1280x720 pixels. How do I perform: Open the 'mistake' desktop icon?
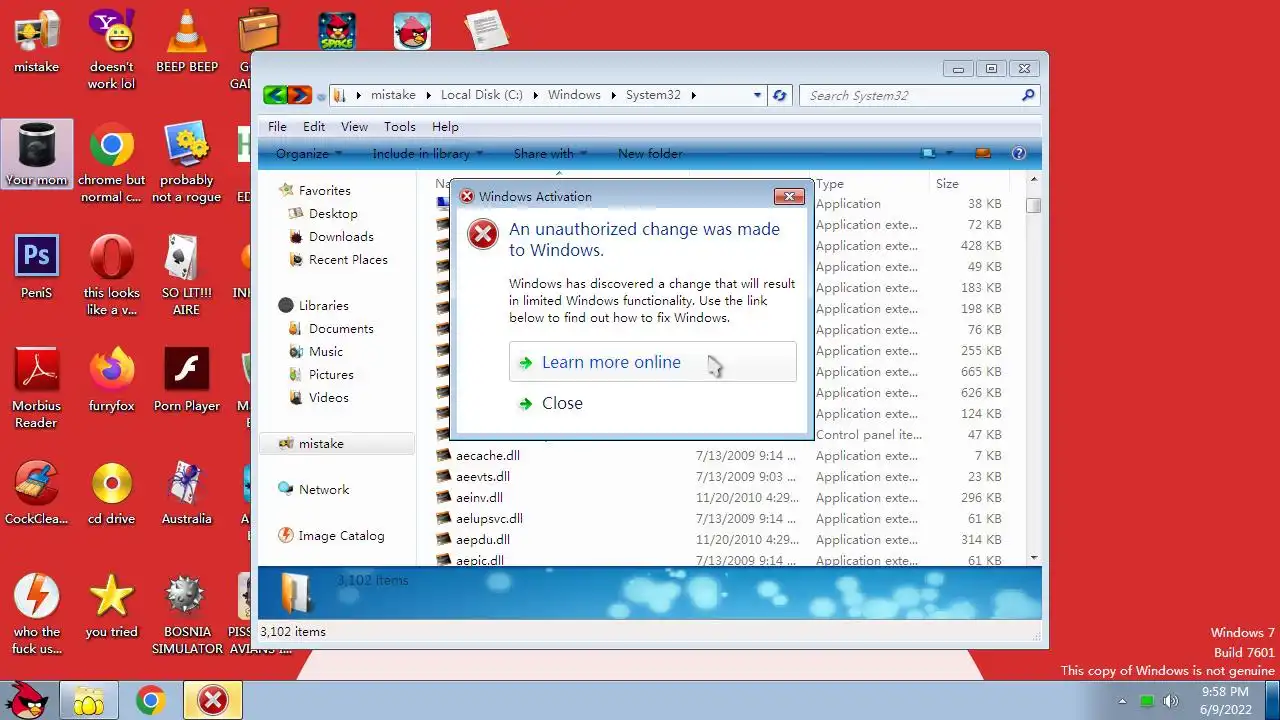[36, 42]
